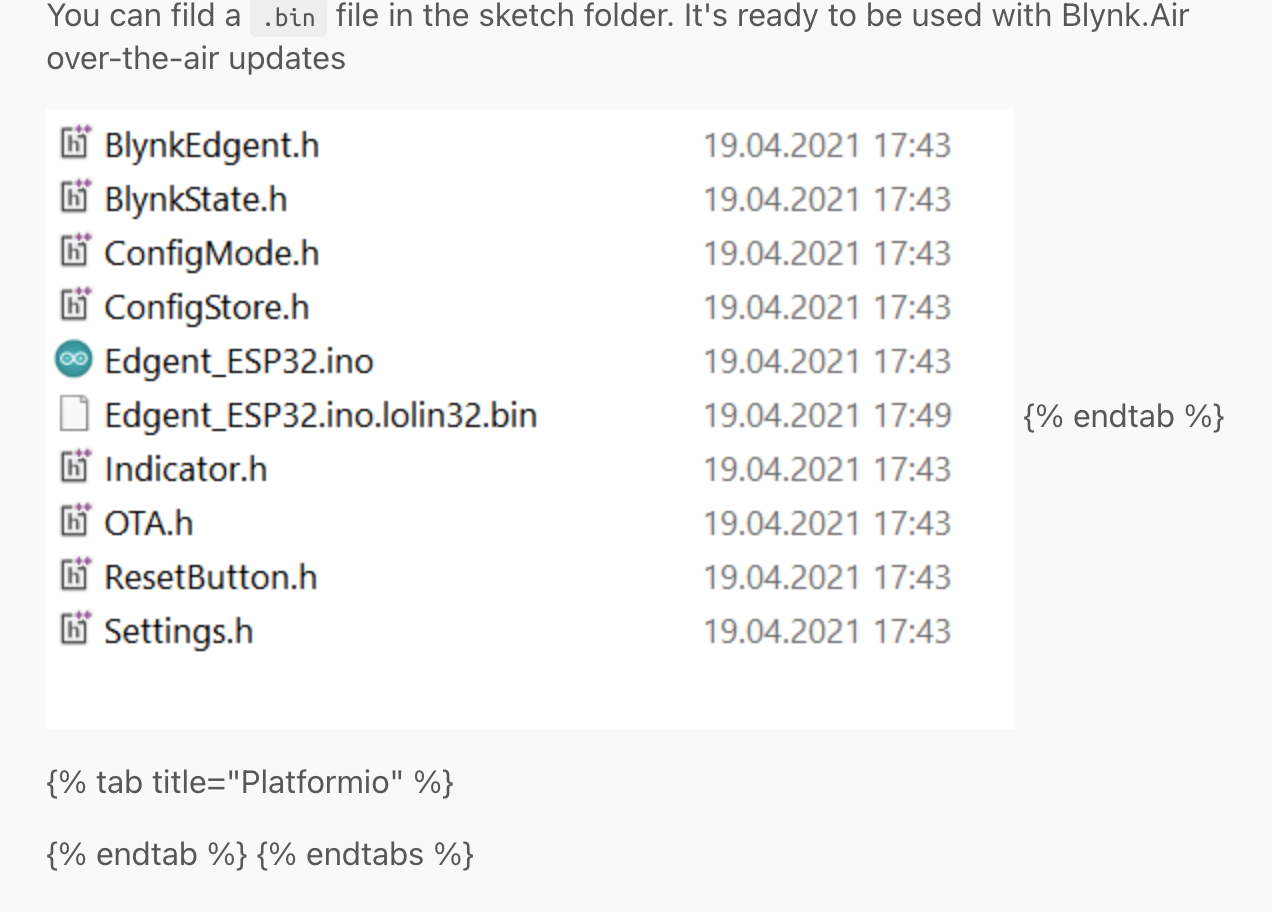The image size is (1272, 912).
Task: Click the Platformio tab marker text
Action: [x=249, y=782]
